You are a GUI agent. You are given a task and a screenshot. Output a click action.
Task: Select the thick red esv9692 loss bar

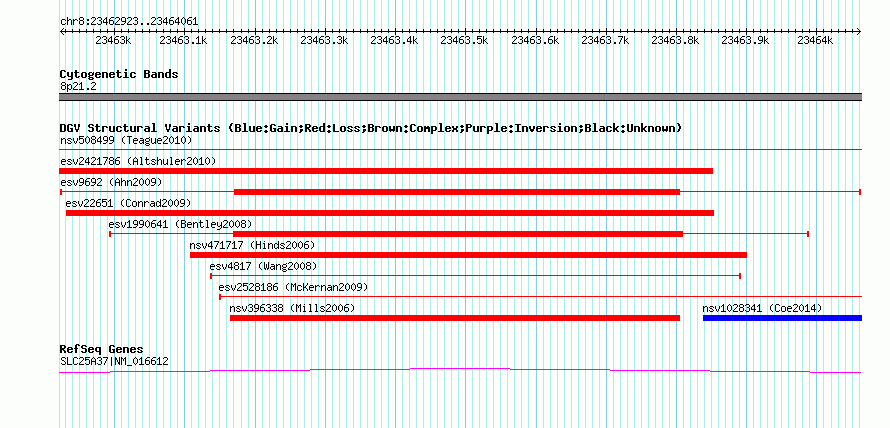(457, 192)
